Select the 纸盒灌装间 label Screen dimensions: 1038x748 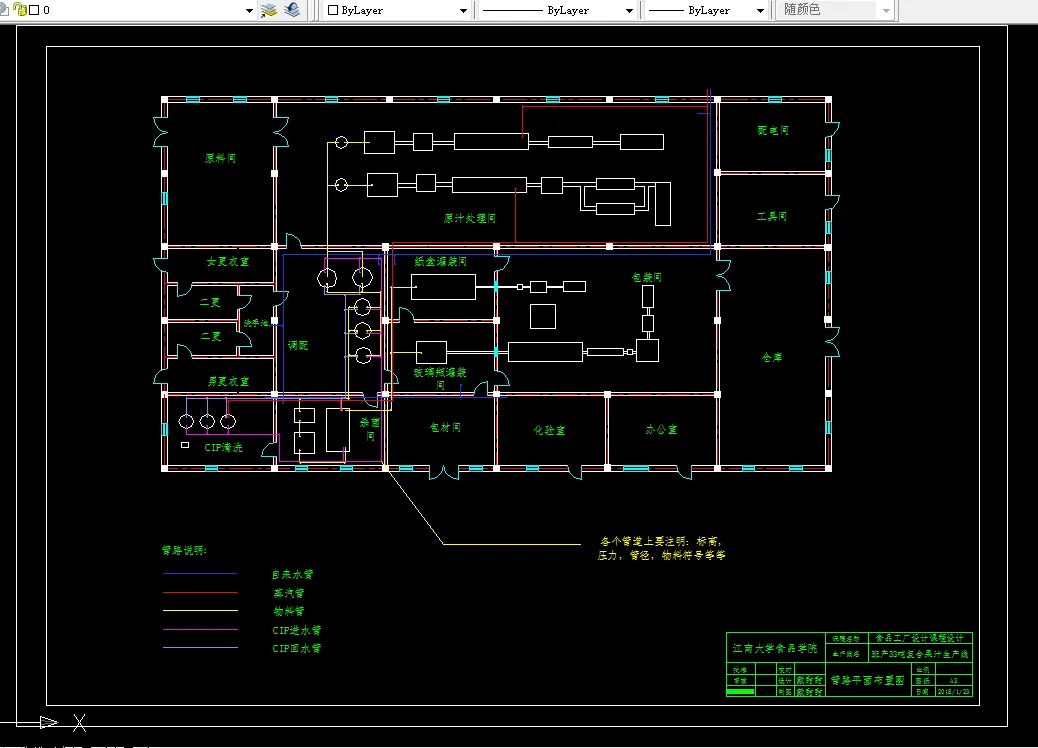coord(441,261)
